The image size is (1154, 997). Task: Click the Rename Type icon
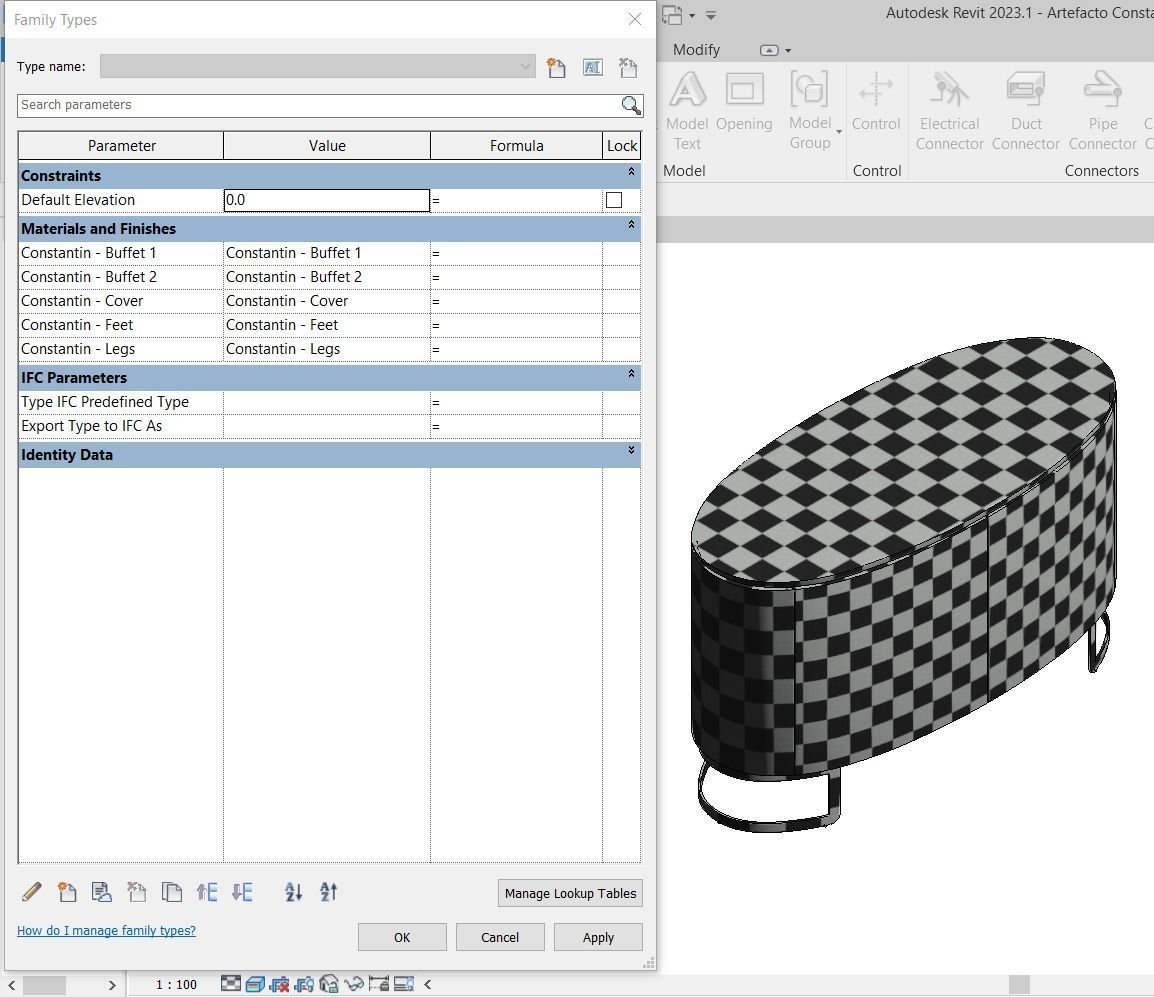click(592, 68)
